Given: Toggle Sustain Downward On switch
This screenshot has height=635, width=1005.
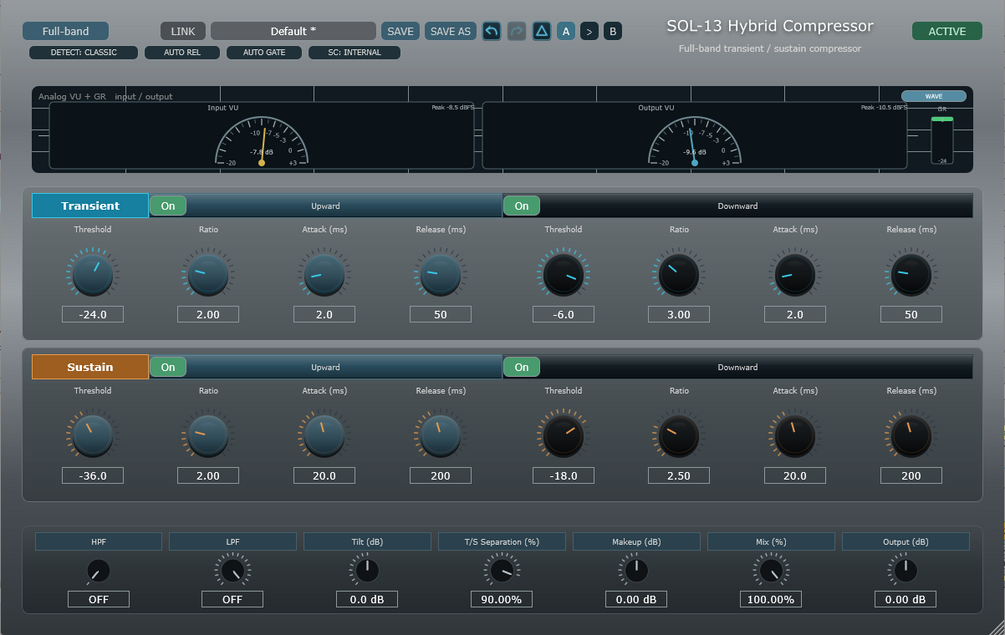Looking at the screenshot, I should point(522,367).
